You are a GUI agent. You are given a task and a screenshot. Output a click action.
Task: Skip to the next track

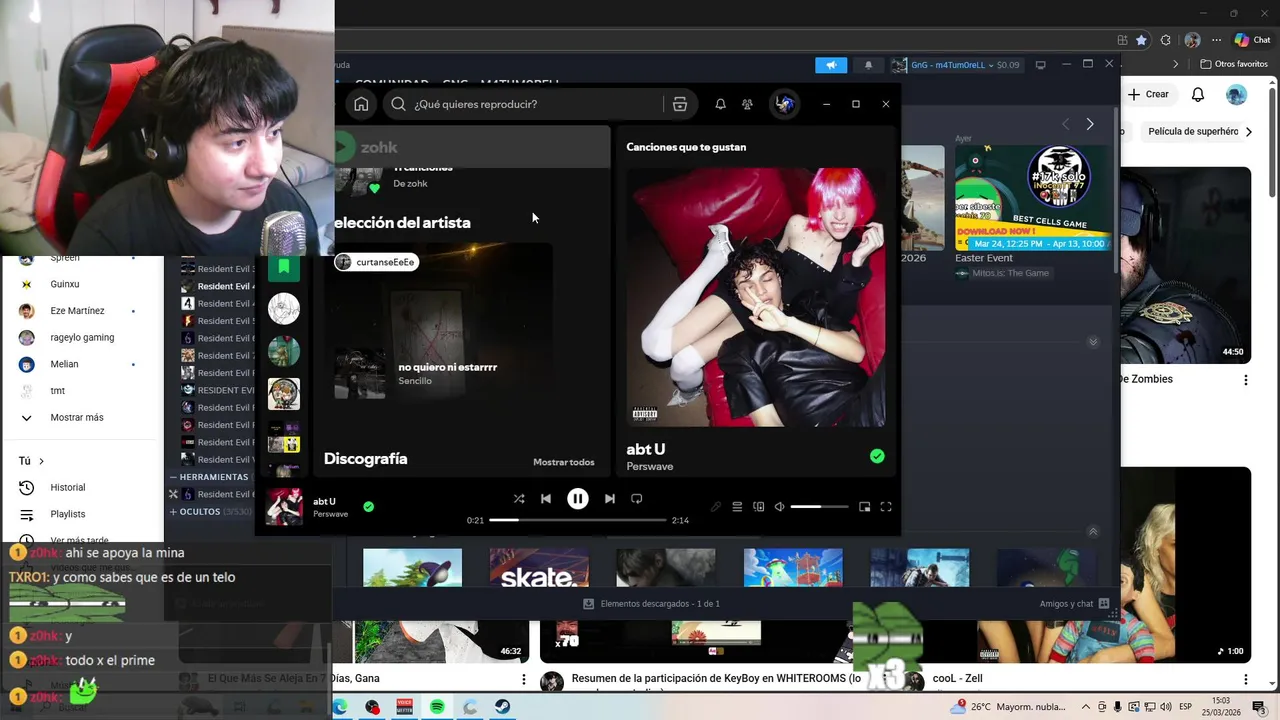click(x=609, y=498)
